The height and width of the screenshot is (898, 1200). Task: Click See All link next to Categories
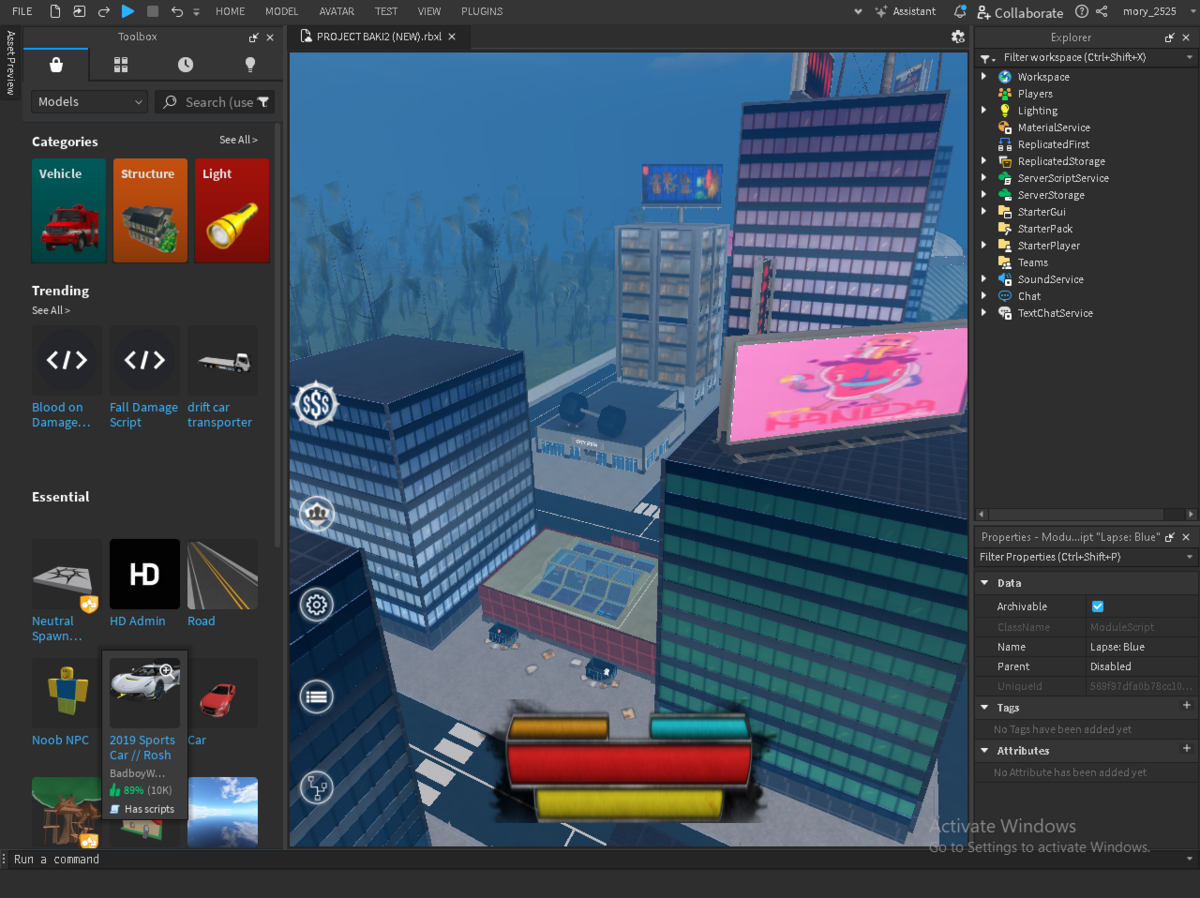click(x=239, y=140)
